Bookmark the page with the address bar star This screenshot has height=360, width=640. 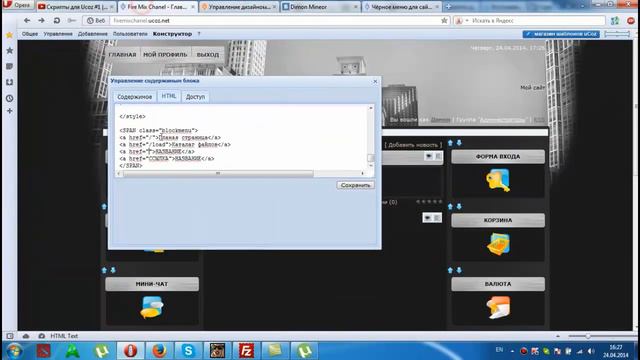pos(444,20)
